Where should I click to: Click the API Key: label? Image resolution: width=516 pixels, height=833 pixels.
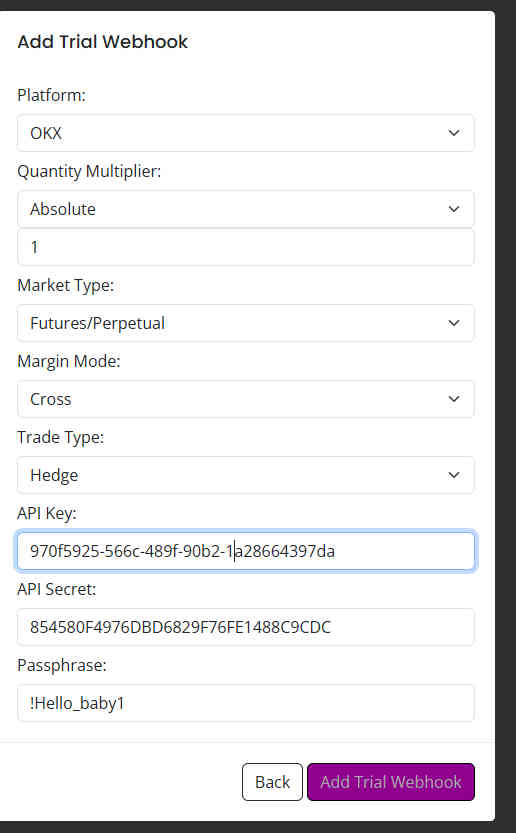coord(47,513)
